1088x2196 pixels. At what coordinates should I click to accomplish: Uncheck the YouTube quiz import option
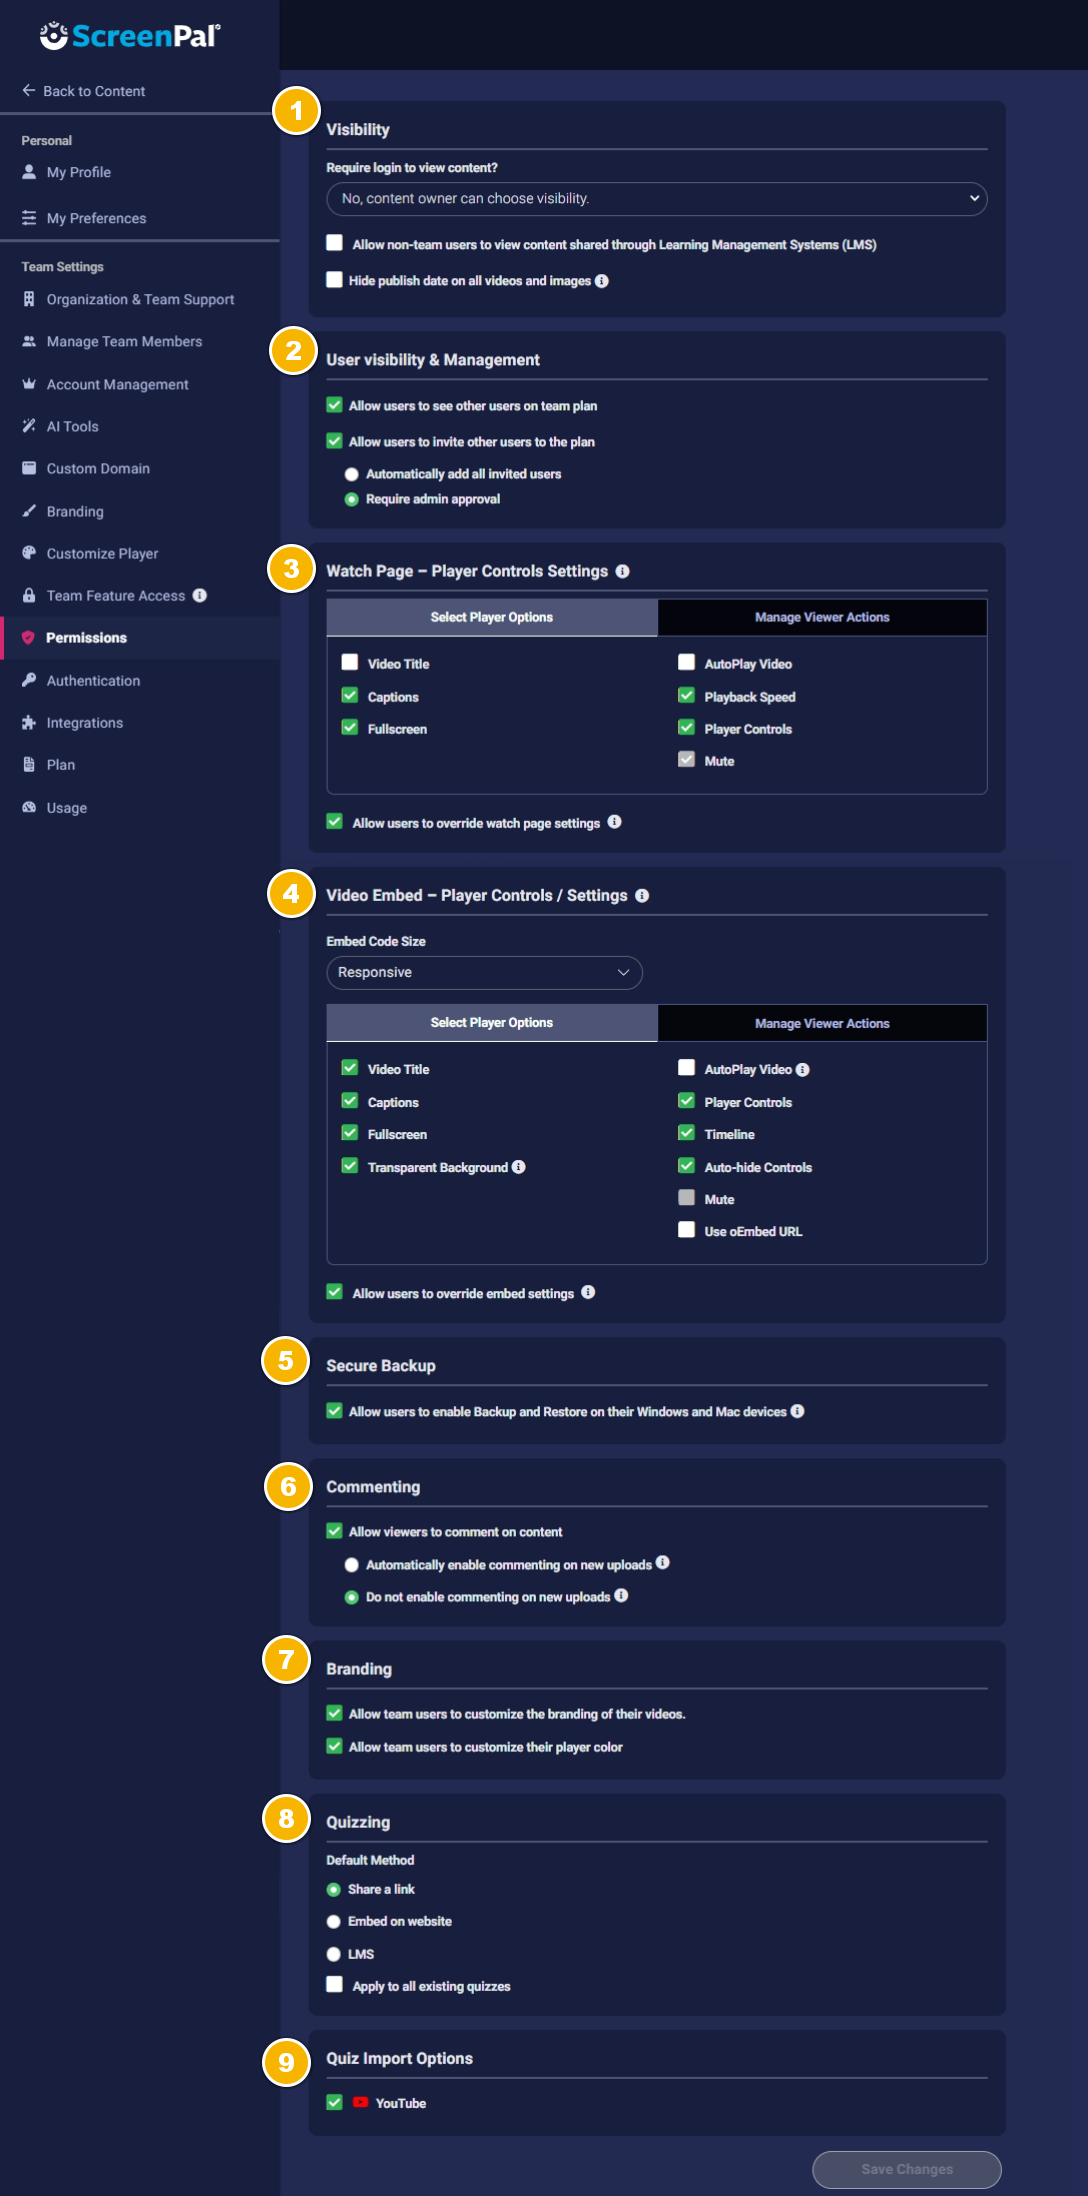pos(335,2102)
